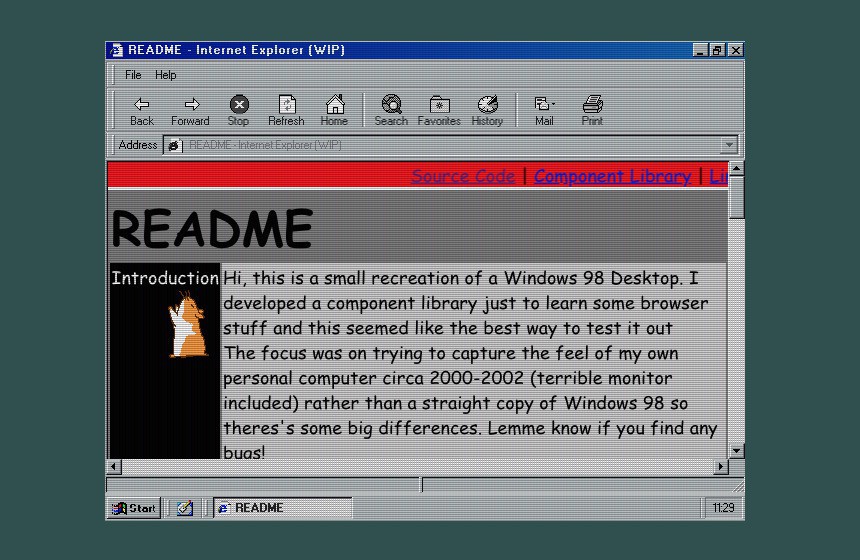Open the Start menu button
This screenshot has height=560, width=860.
point(134,508)
